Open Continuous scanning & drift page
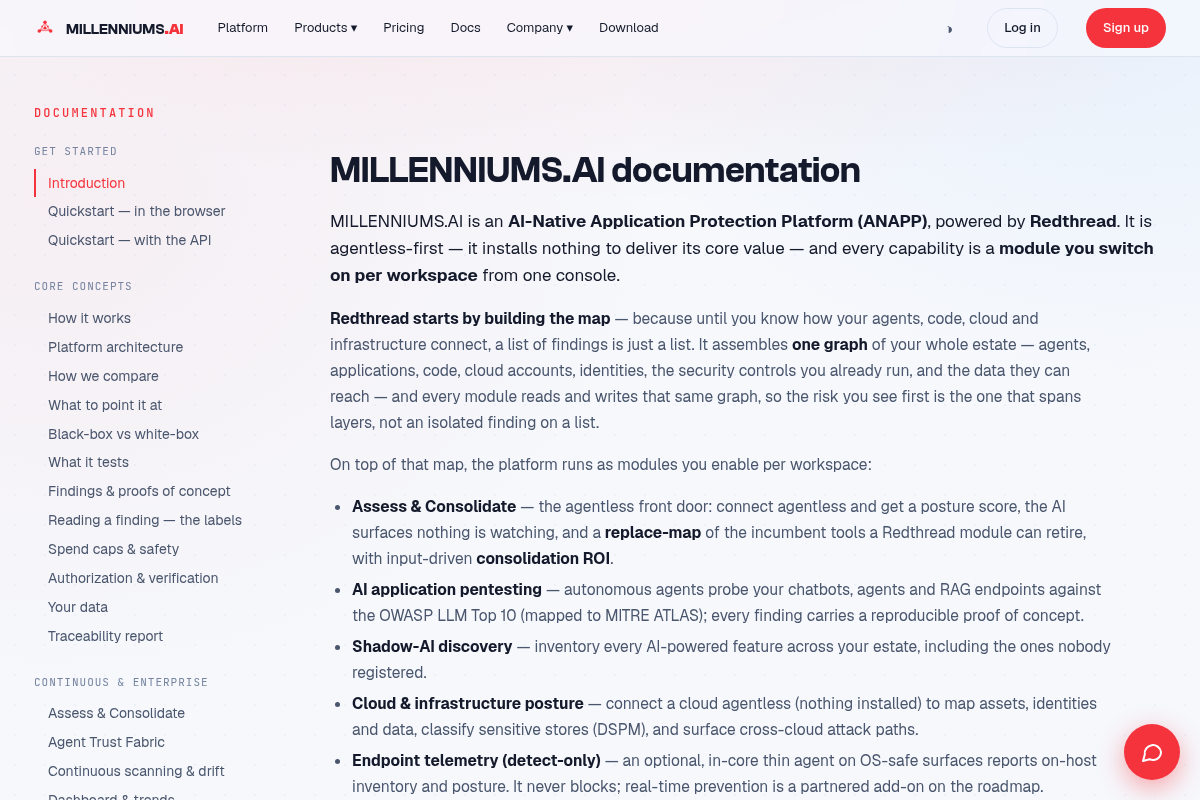Screen dimensions: 1200x800 pos(137,771)
